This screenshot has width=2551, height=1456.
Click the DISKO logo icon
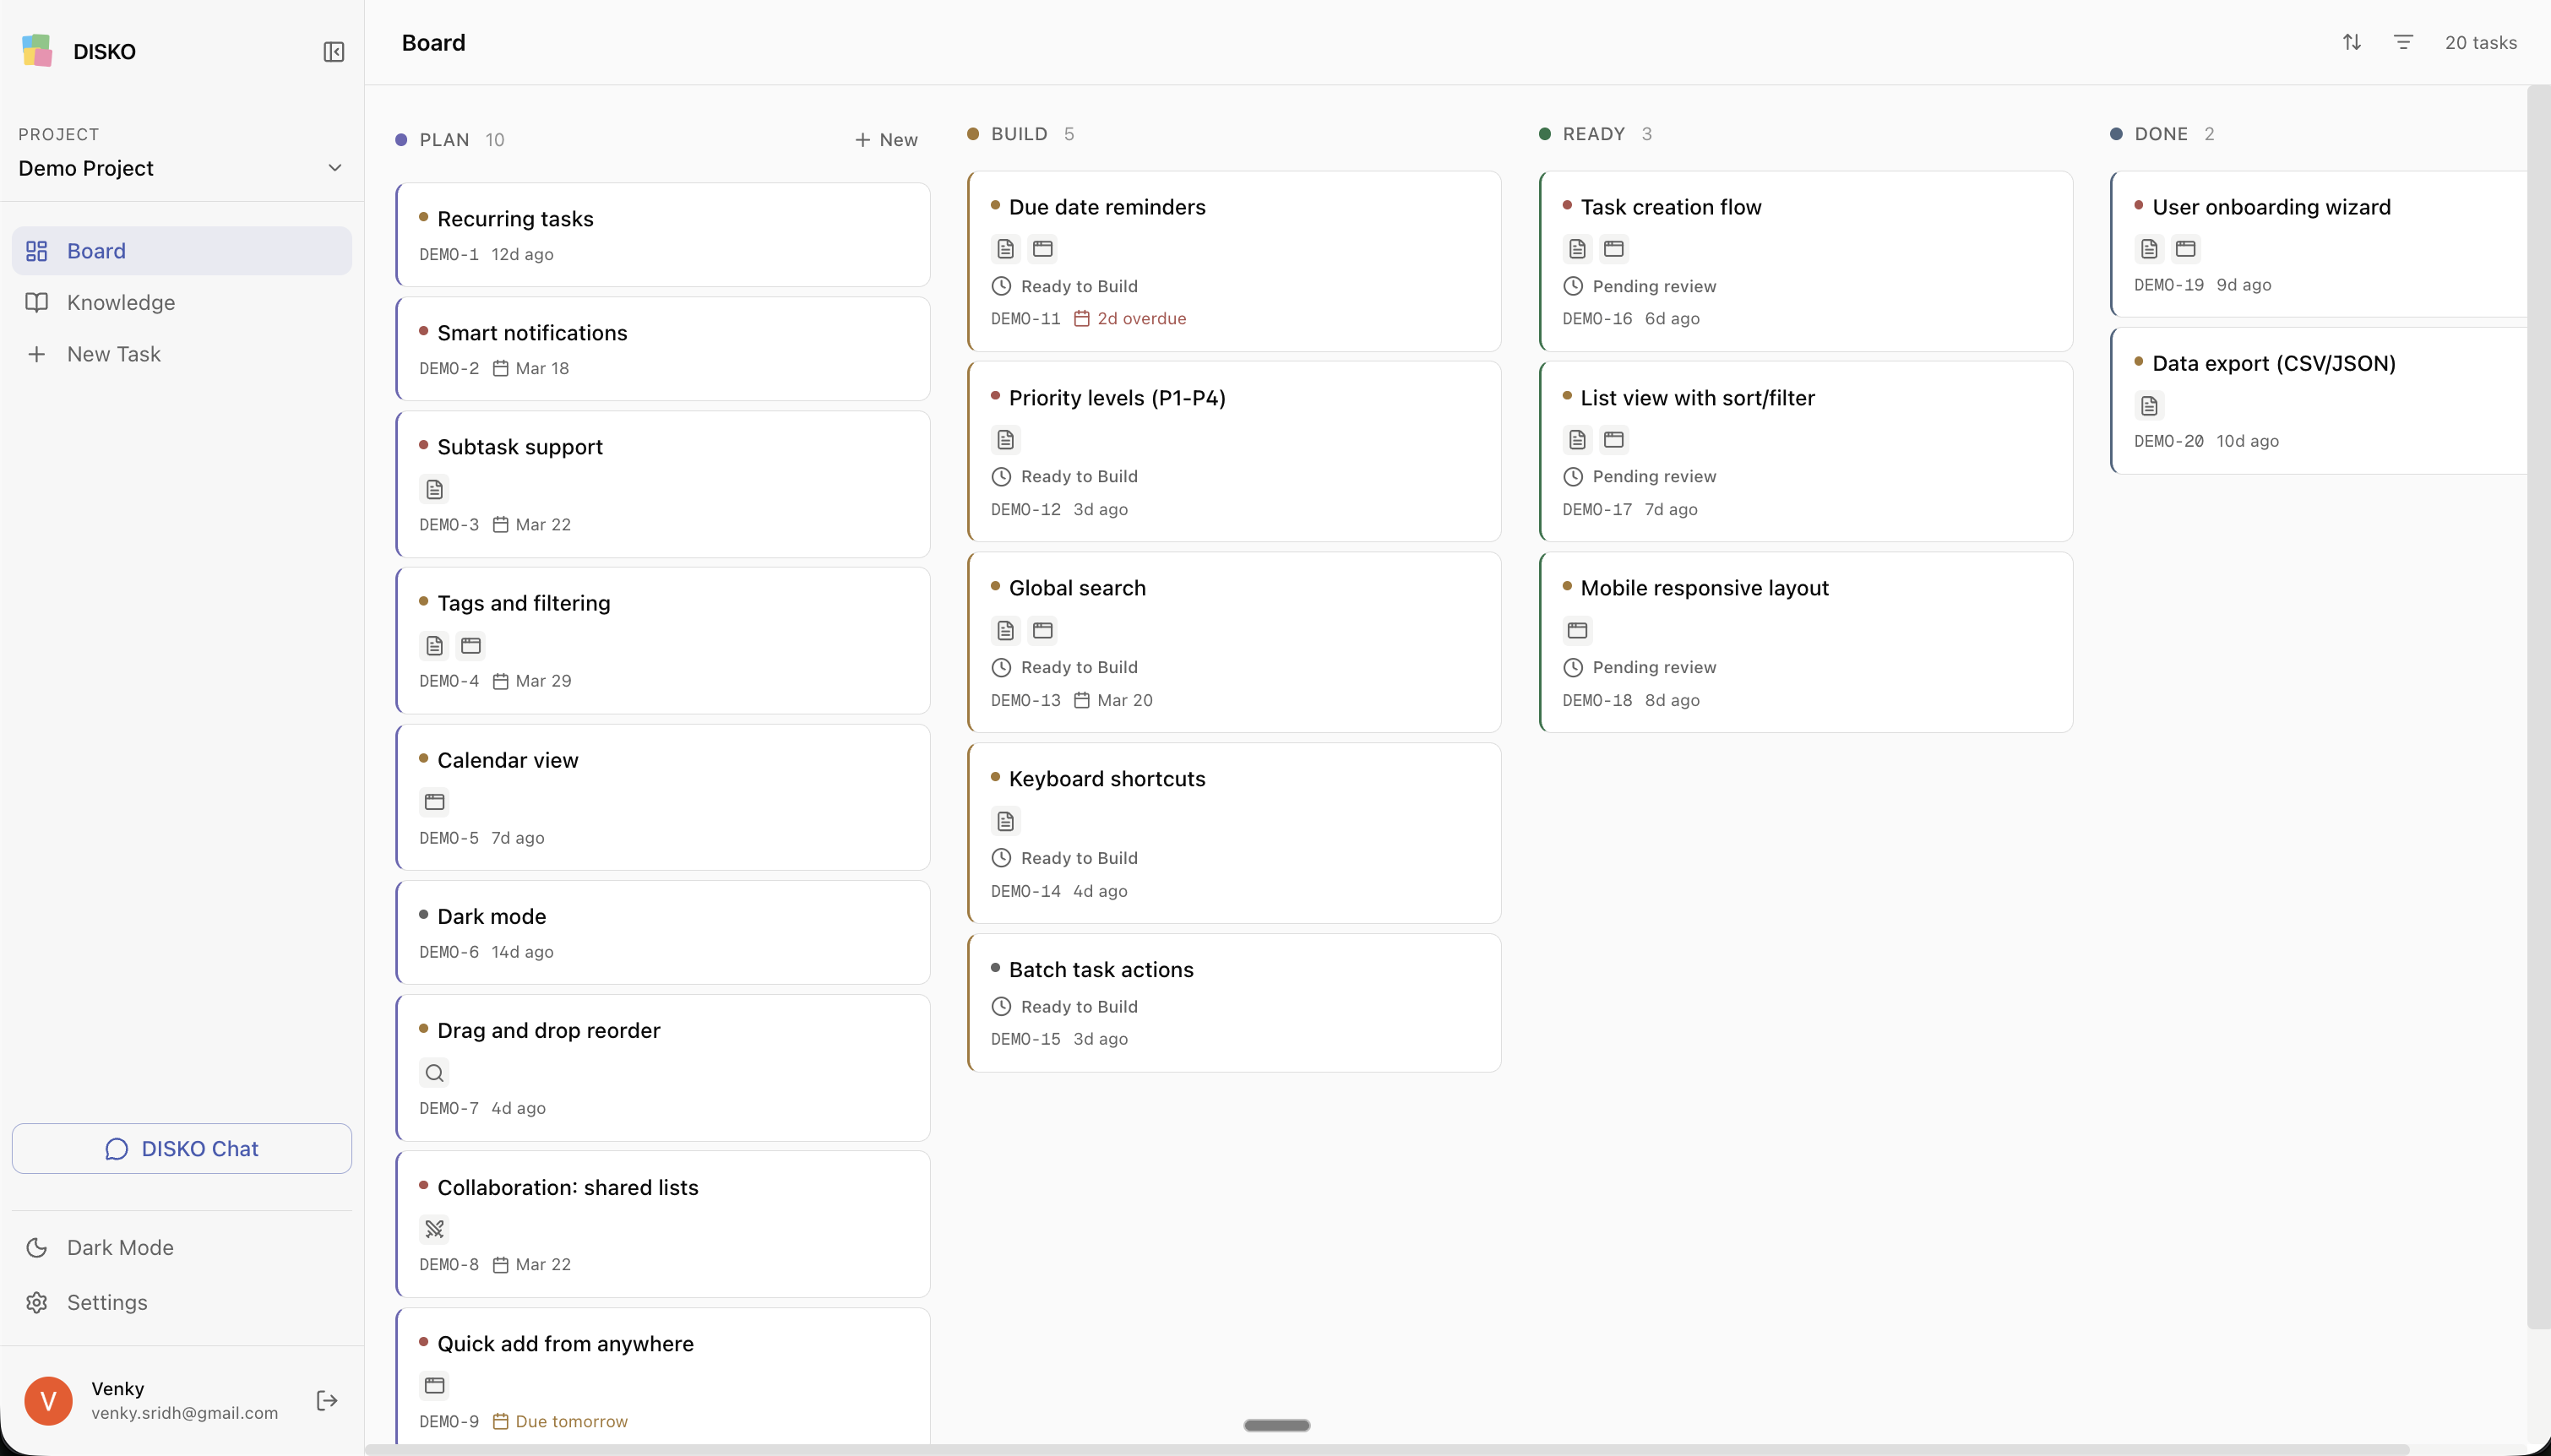[x=36, y=50]
